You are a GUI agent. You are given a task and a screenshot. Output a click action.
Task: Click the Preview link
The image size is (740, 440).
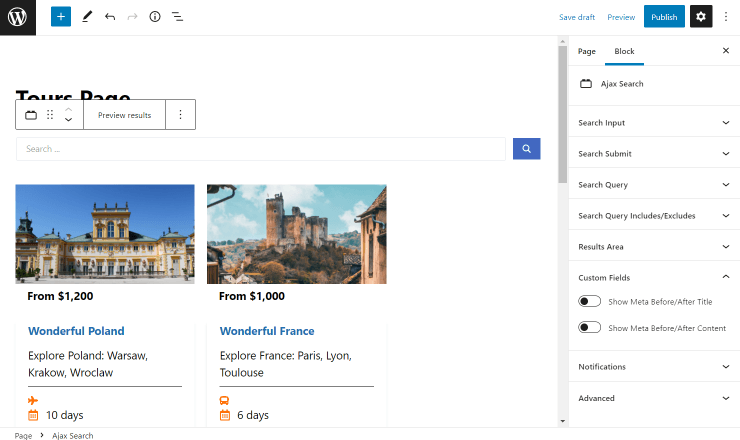[621, 17]
